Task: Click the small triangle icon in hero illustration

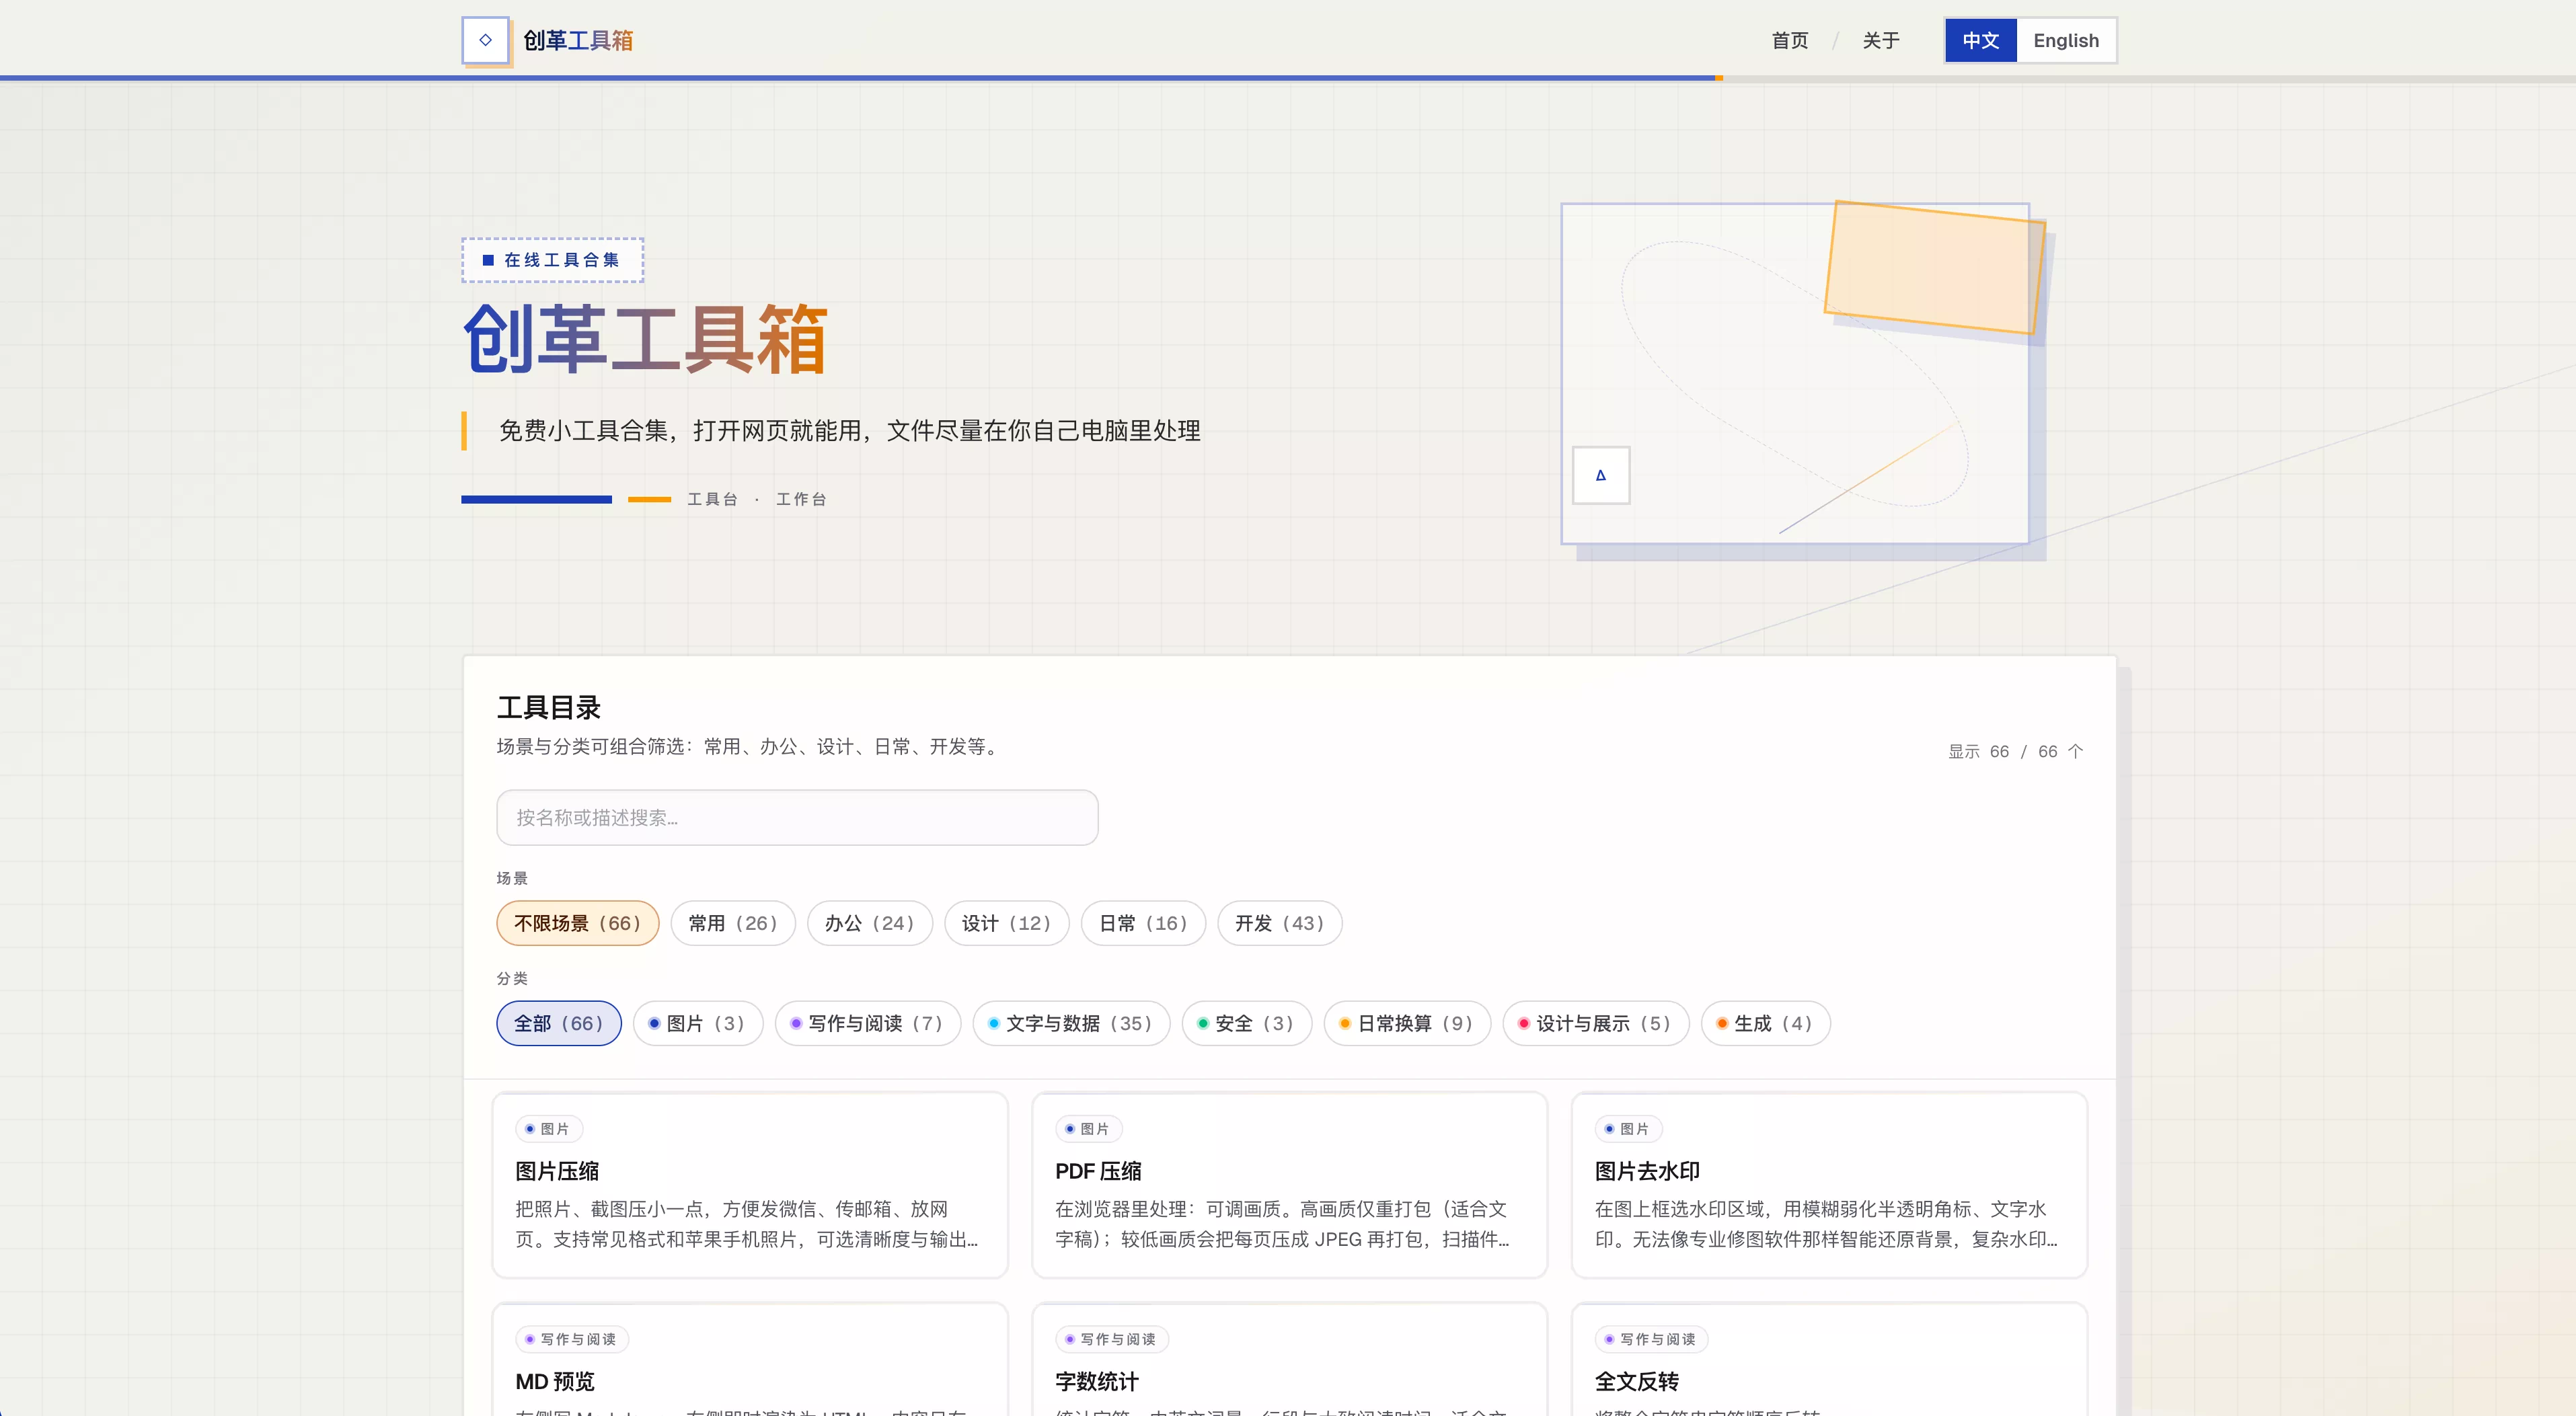Action: [1601, 475]
